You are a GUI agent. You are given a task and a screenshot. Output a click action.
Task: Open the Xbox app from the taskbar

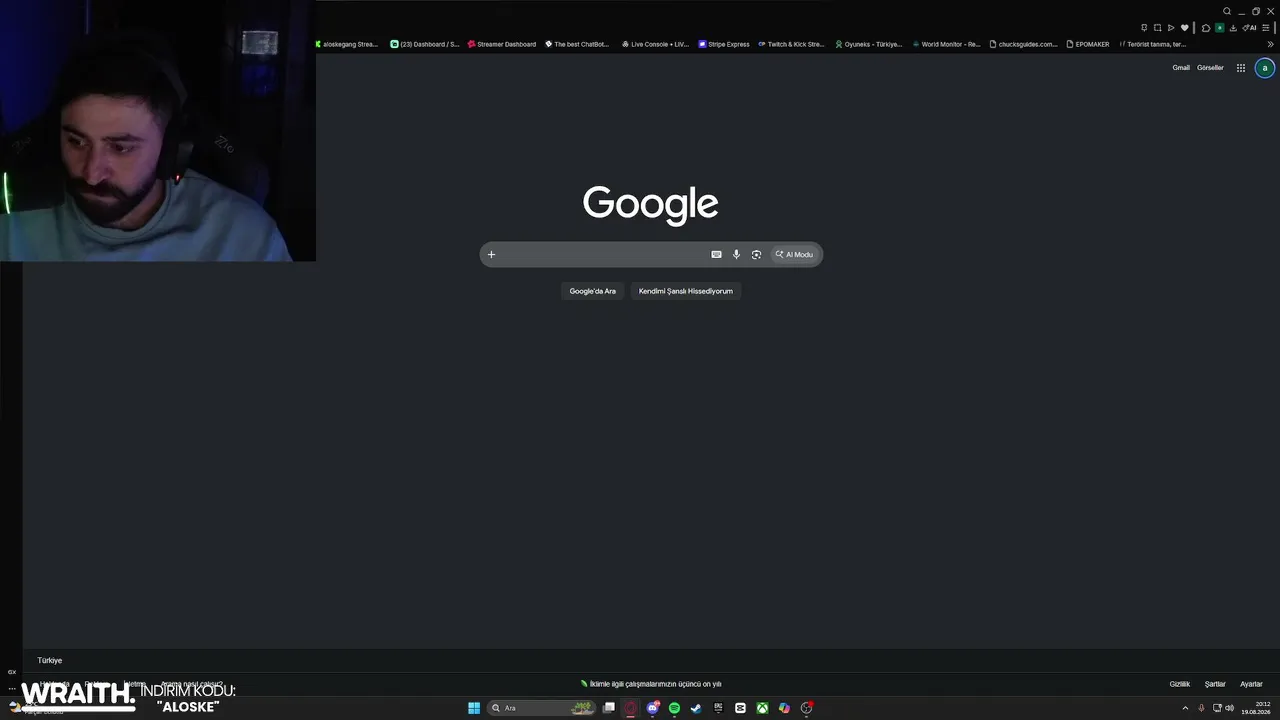(762, 708)
